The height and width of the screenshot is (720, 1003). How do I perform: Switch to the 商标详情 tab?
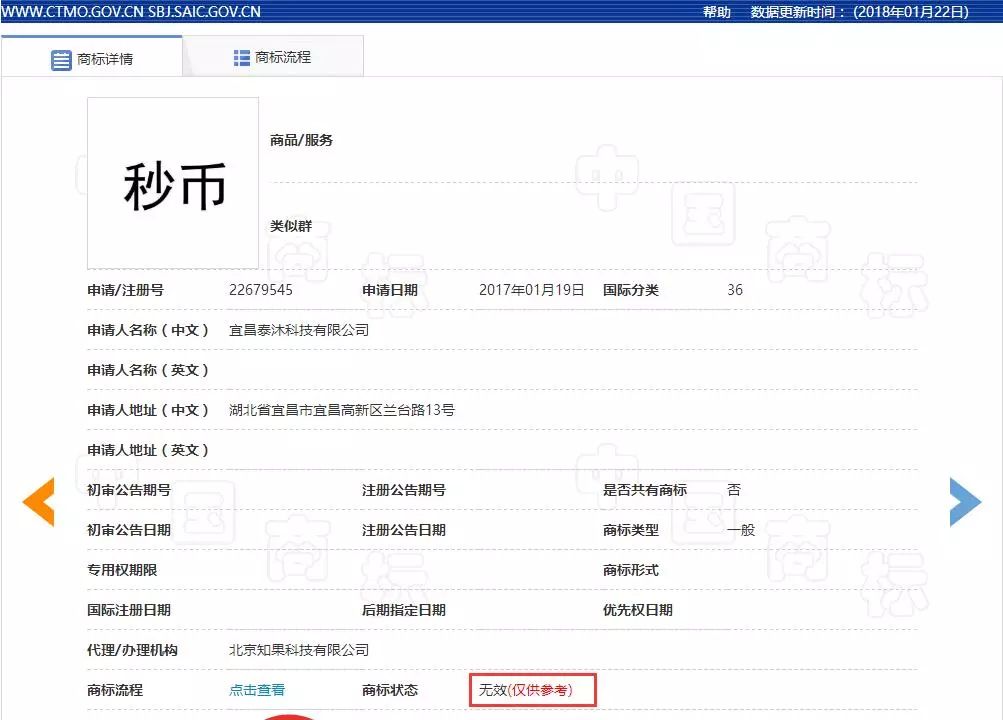92,57
